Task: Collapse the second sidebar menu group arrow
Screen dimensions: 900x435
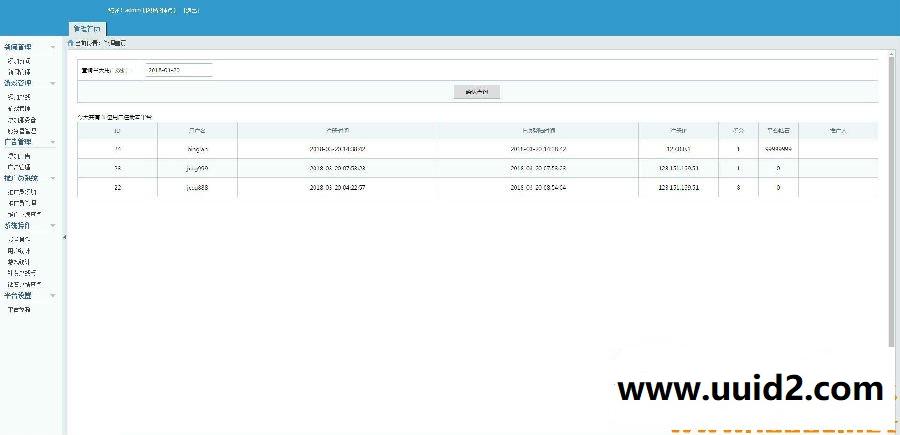Action: (54, 84)
